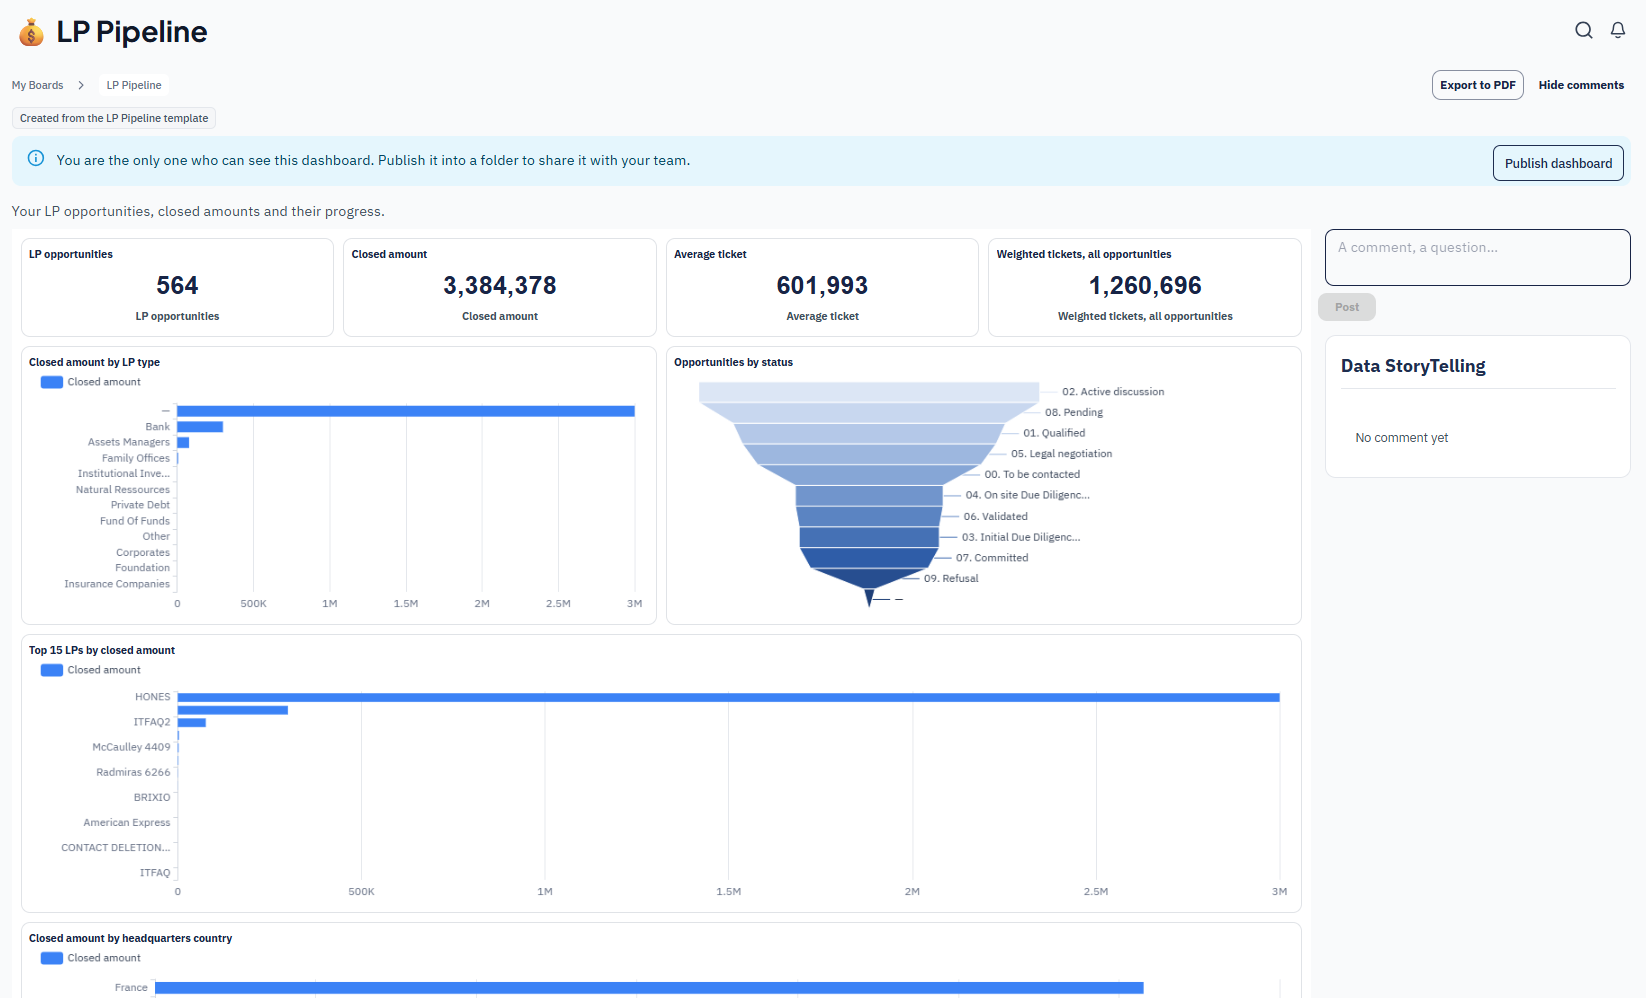Click the breadcrumb chevron after My Boards
The height and width of the screenshot is (998, 1646).
(x=81, y=85)
